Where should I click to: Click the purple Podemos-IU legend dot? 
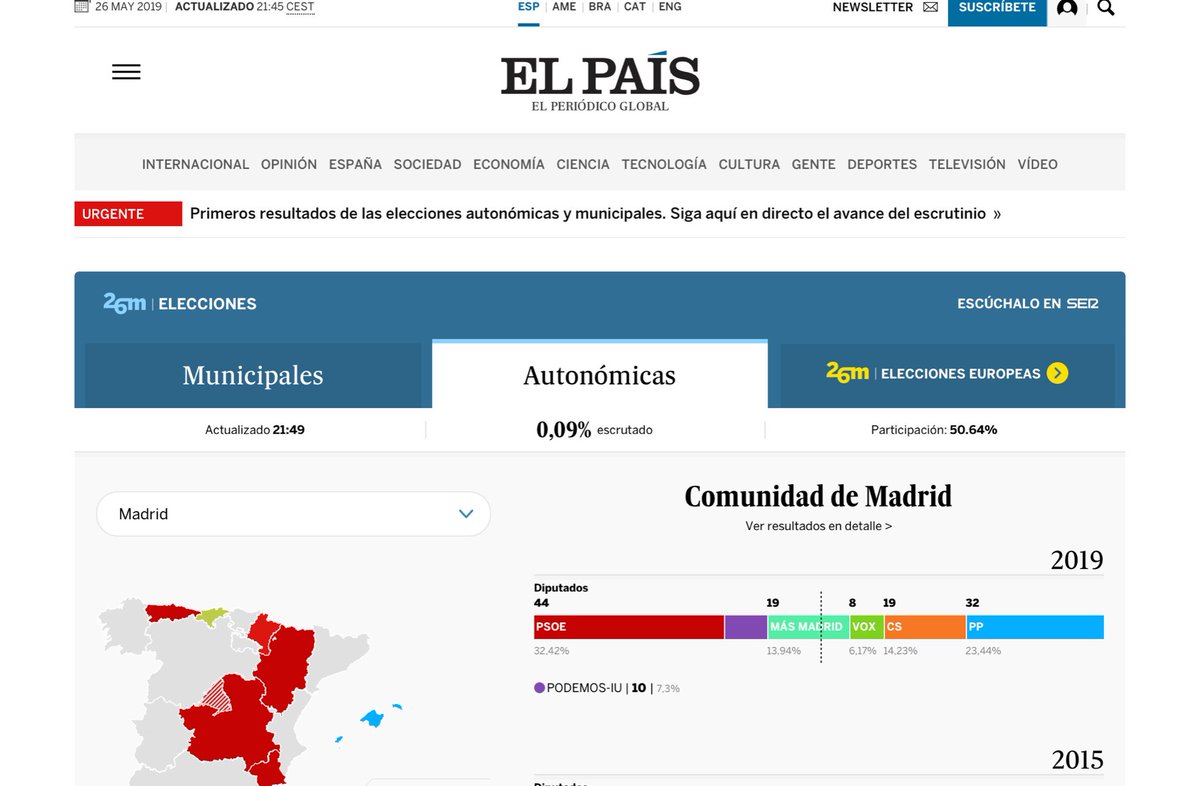click(x=540, y=688)
